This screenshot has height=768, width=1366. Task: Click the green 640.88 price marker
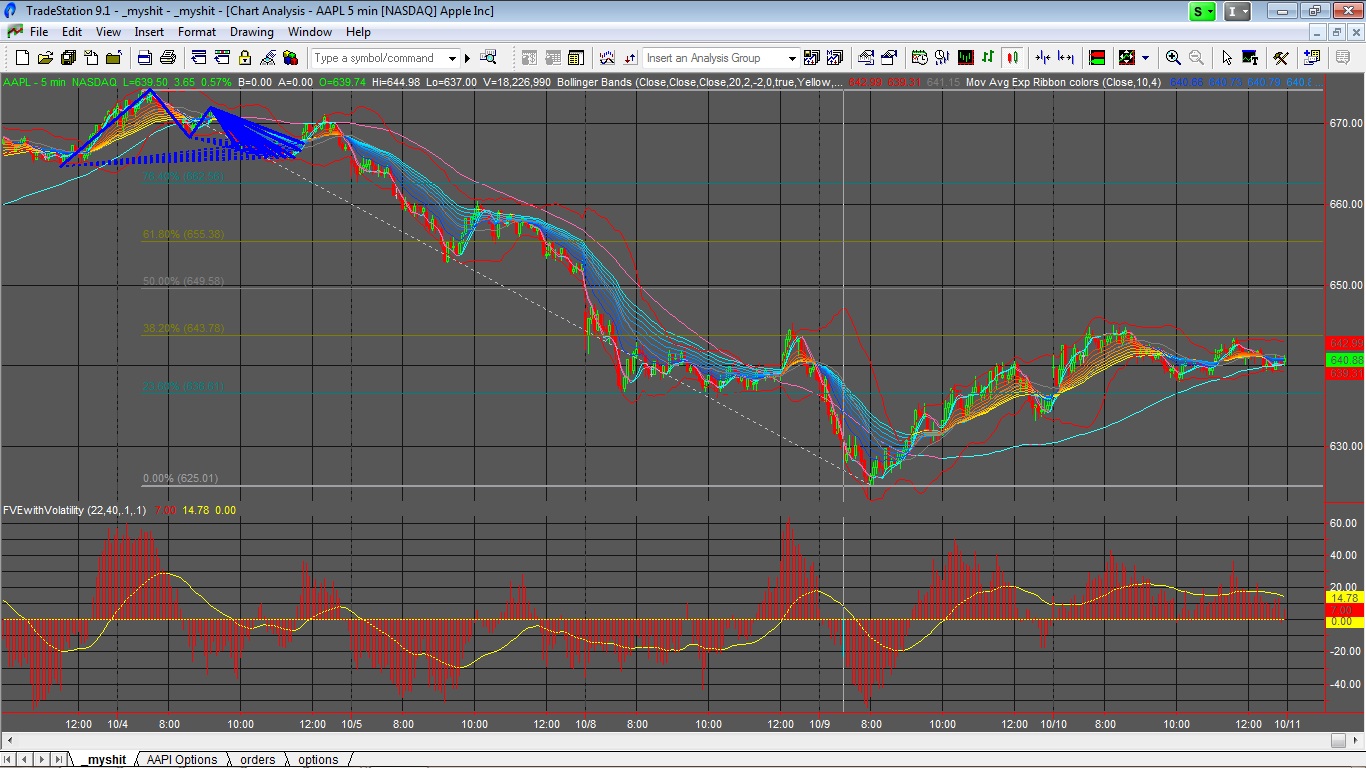pos(1345,359)
